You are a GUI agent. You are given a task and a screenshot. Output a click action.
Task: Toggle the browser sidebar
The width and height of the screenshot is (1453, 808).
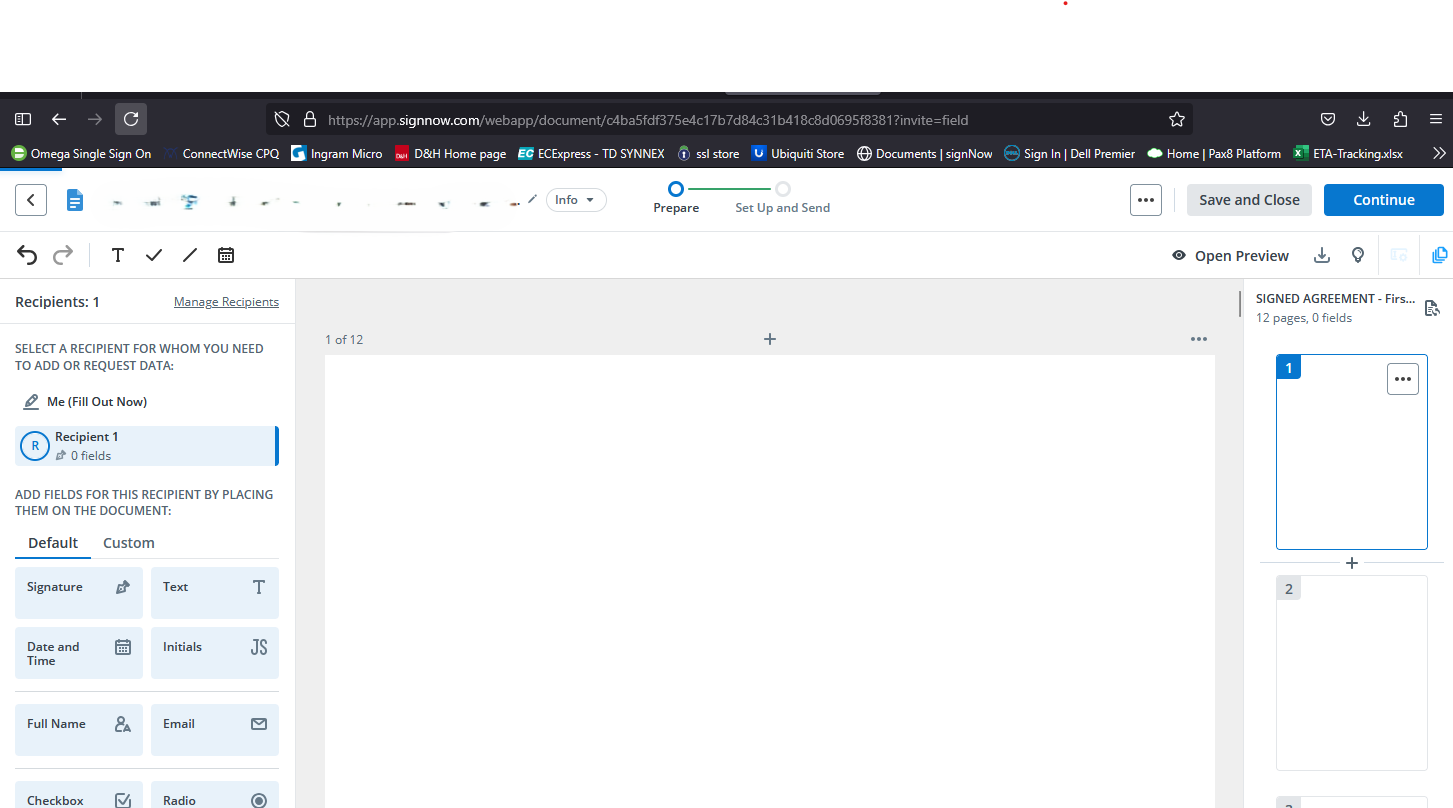point(23,119)
